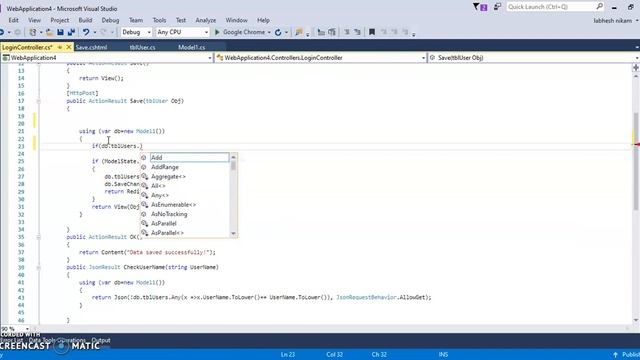This screenshot has width=640, height=360.
Task: Click the Quick Launch magnifier icon
Action: 600,7
